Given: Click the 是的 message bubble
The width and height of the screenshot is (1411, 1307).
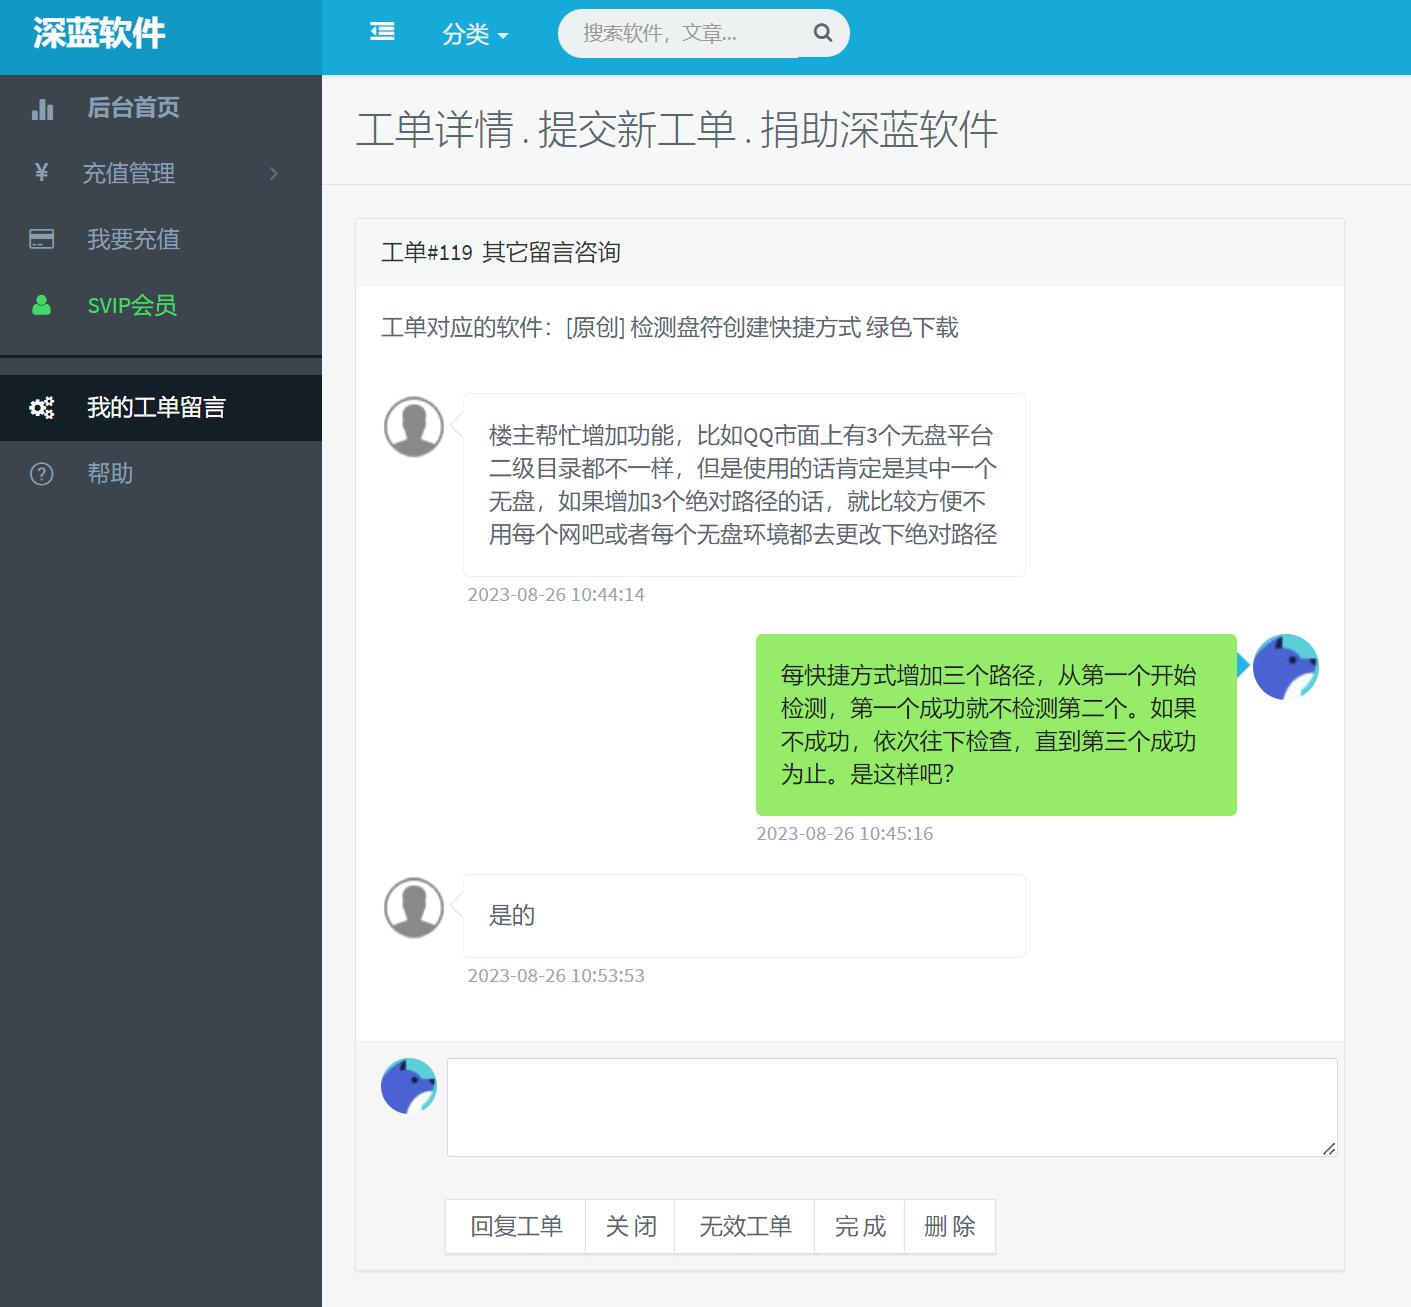Looking at the screenshot, I should 744,916.
